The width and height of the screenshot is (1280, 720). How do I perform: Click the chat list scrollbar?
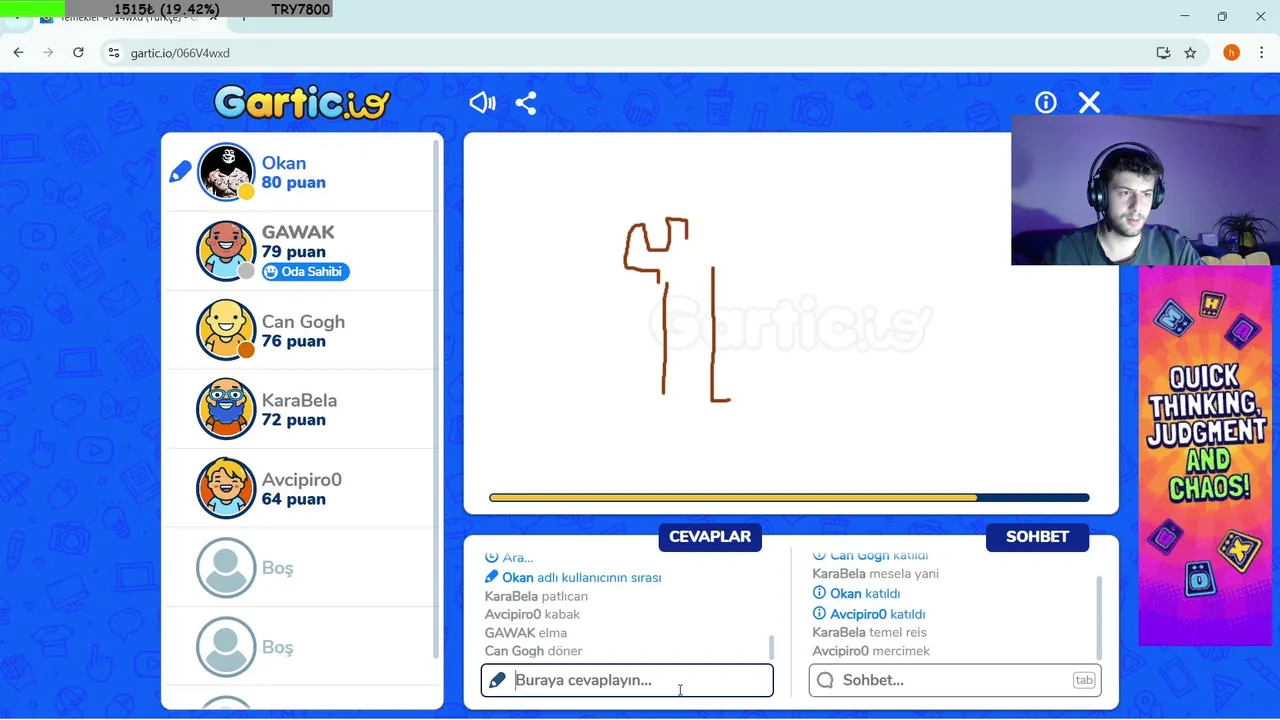coord(1099,617)
